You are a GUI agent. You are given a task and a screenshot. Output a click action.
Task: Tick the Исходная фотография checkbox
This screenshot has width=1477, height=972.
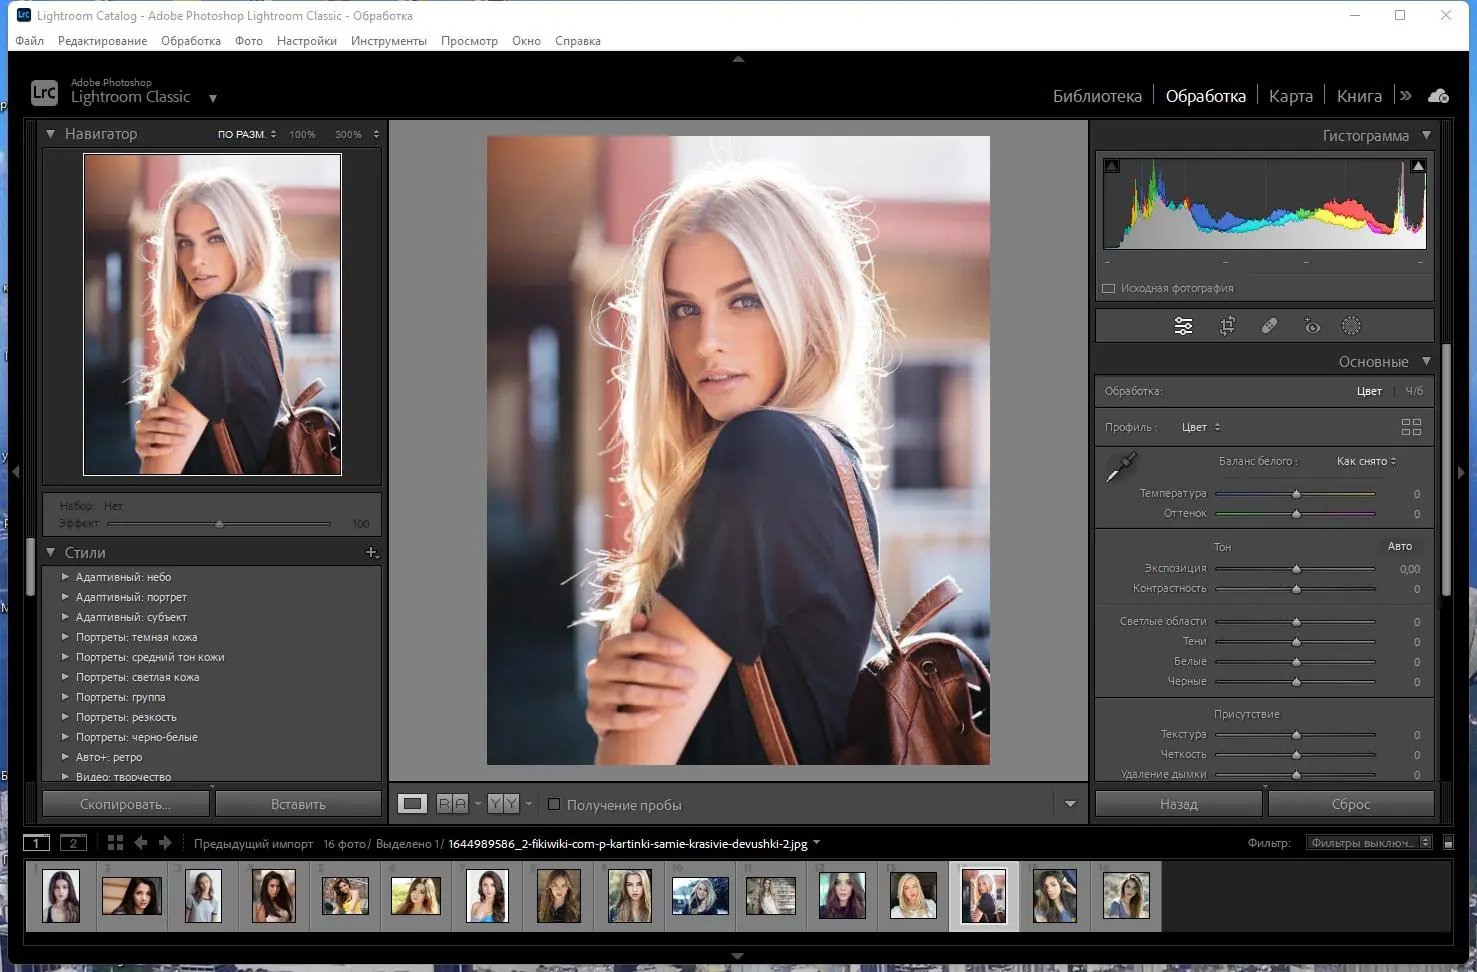(x=1108, y=288)
